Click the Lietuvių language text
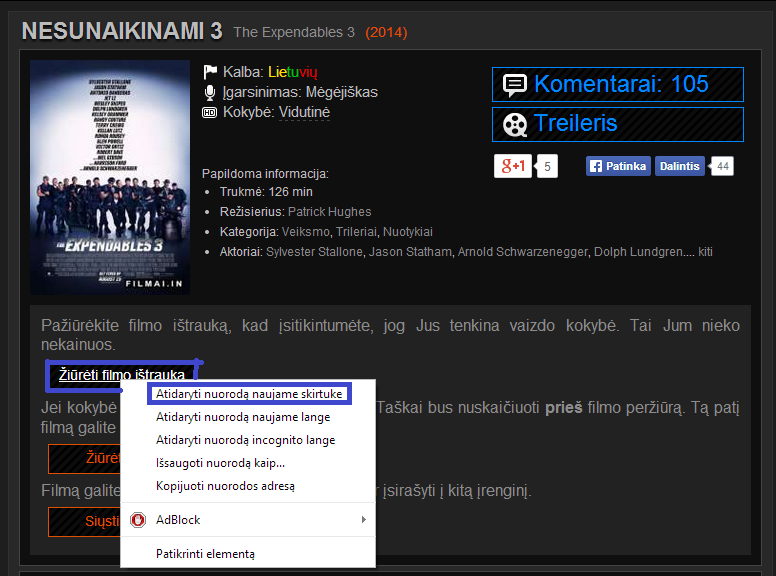 click(x=292, y=72)
